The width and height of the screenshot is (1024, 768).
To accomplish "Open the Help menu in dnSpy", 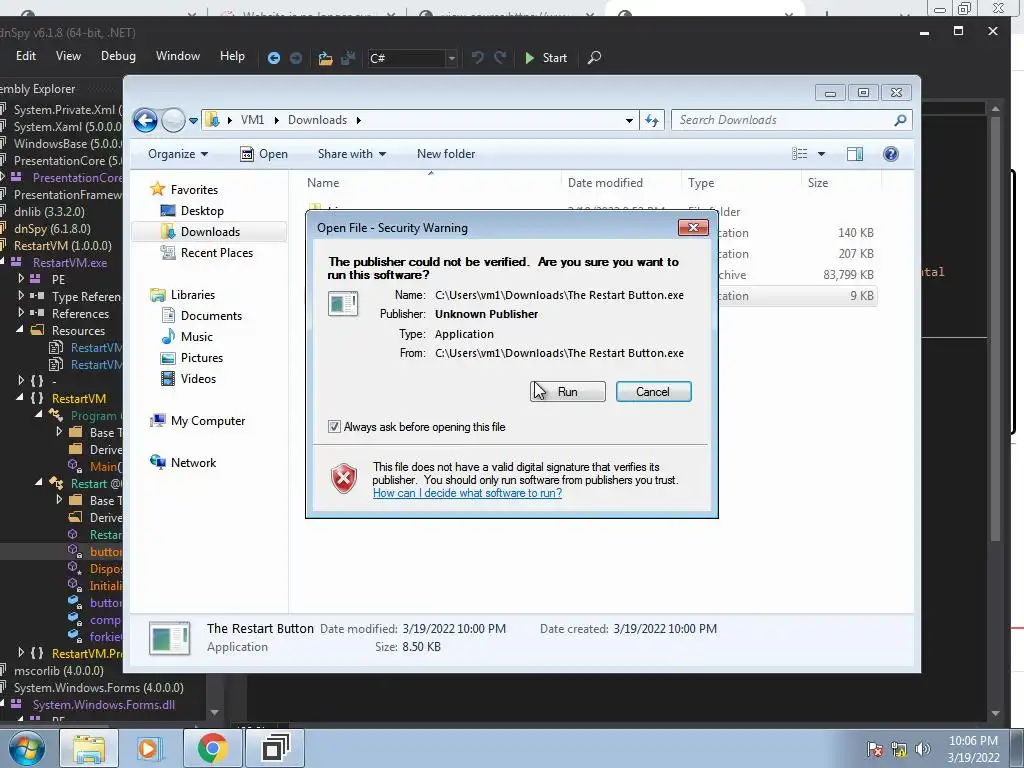I will click(x=232, y=56).
